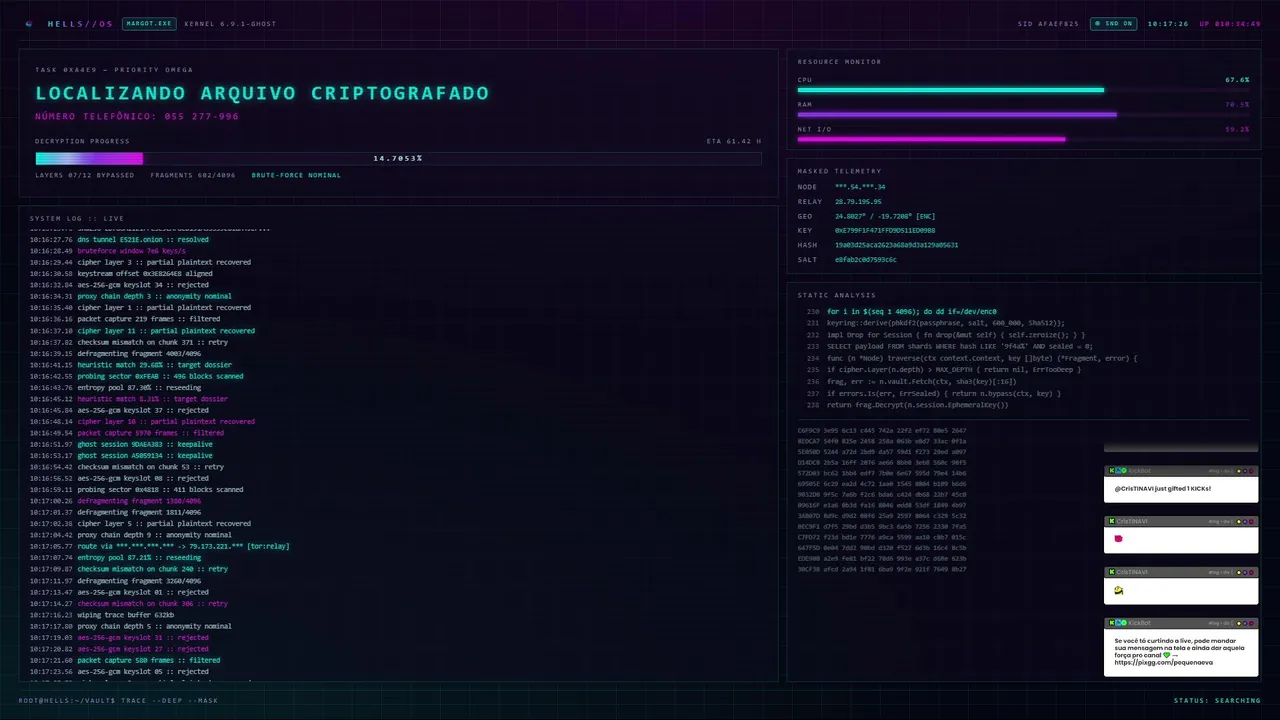Click the STATIC ANALYSIS panel title
This screenshot has height=720, width=1280.
click(837, 295)
